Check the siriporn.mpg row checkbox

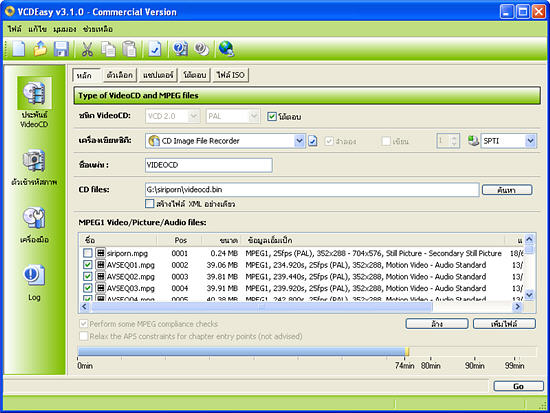coord(88,253)
